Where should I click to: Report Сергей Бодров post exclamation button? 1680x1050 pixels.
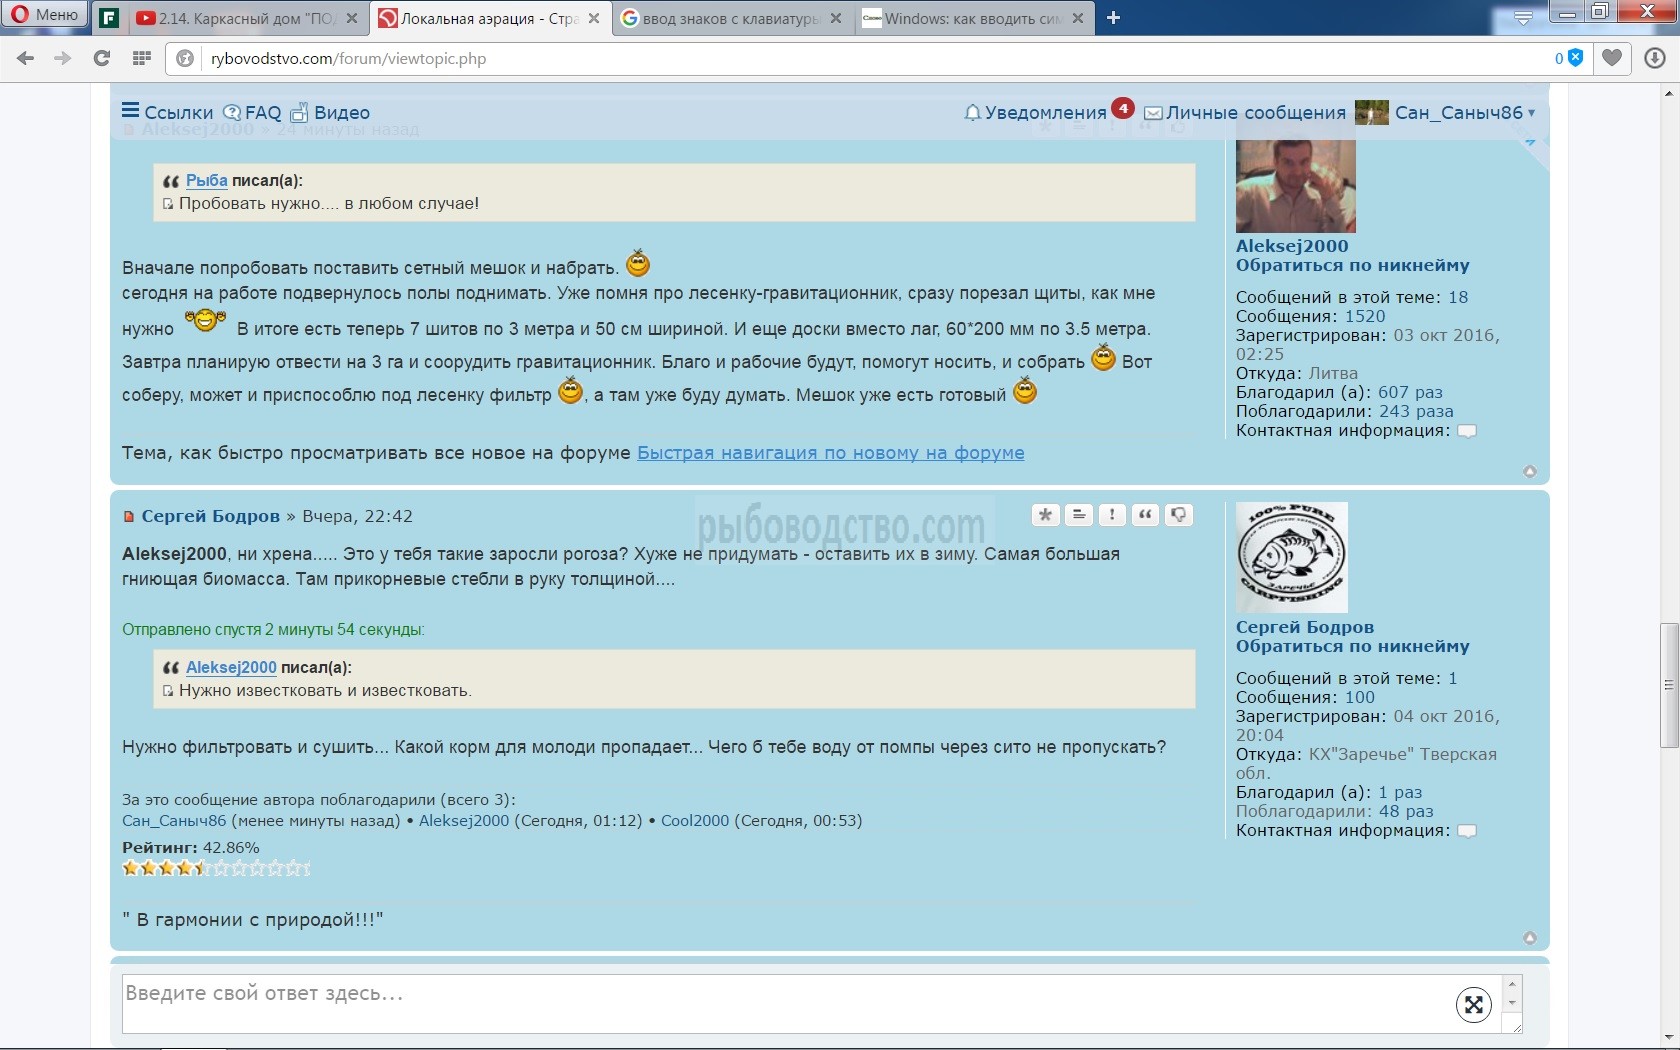tap(1112, 515)
